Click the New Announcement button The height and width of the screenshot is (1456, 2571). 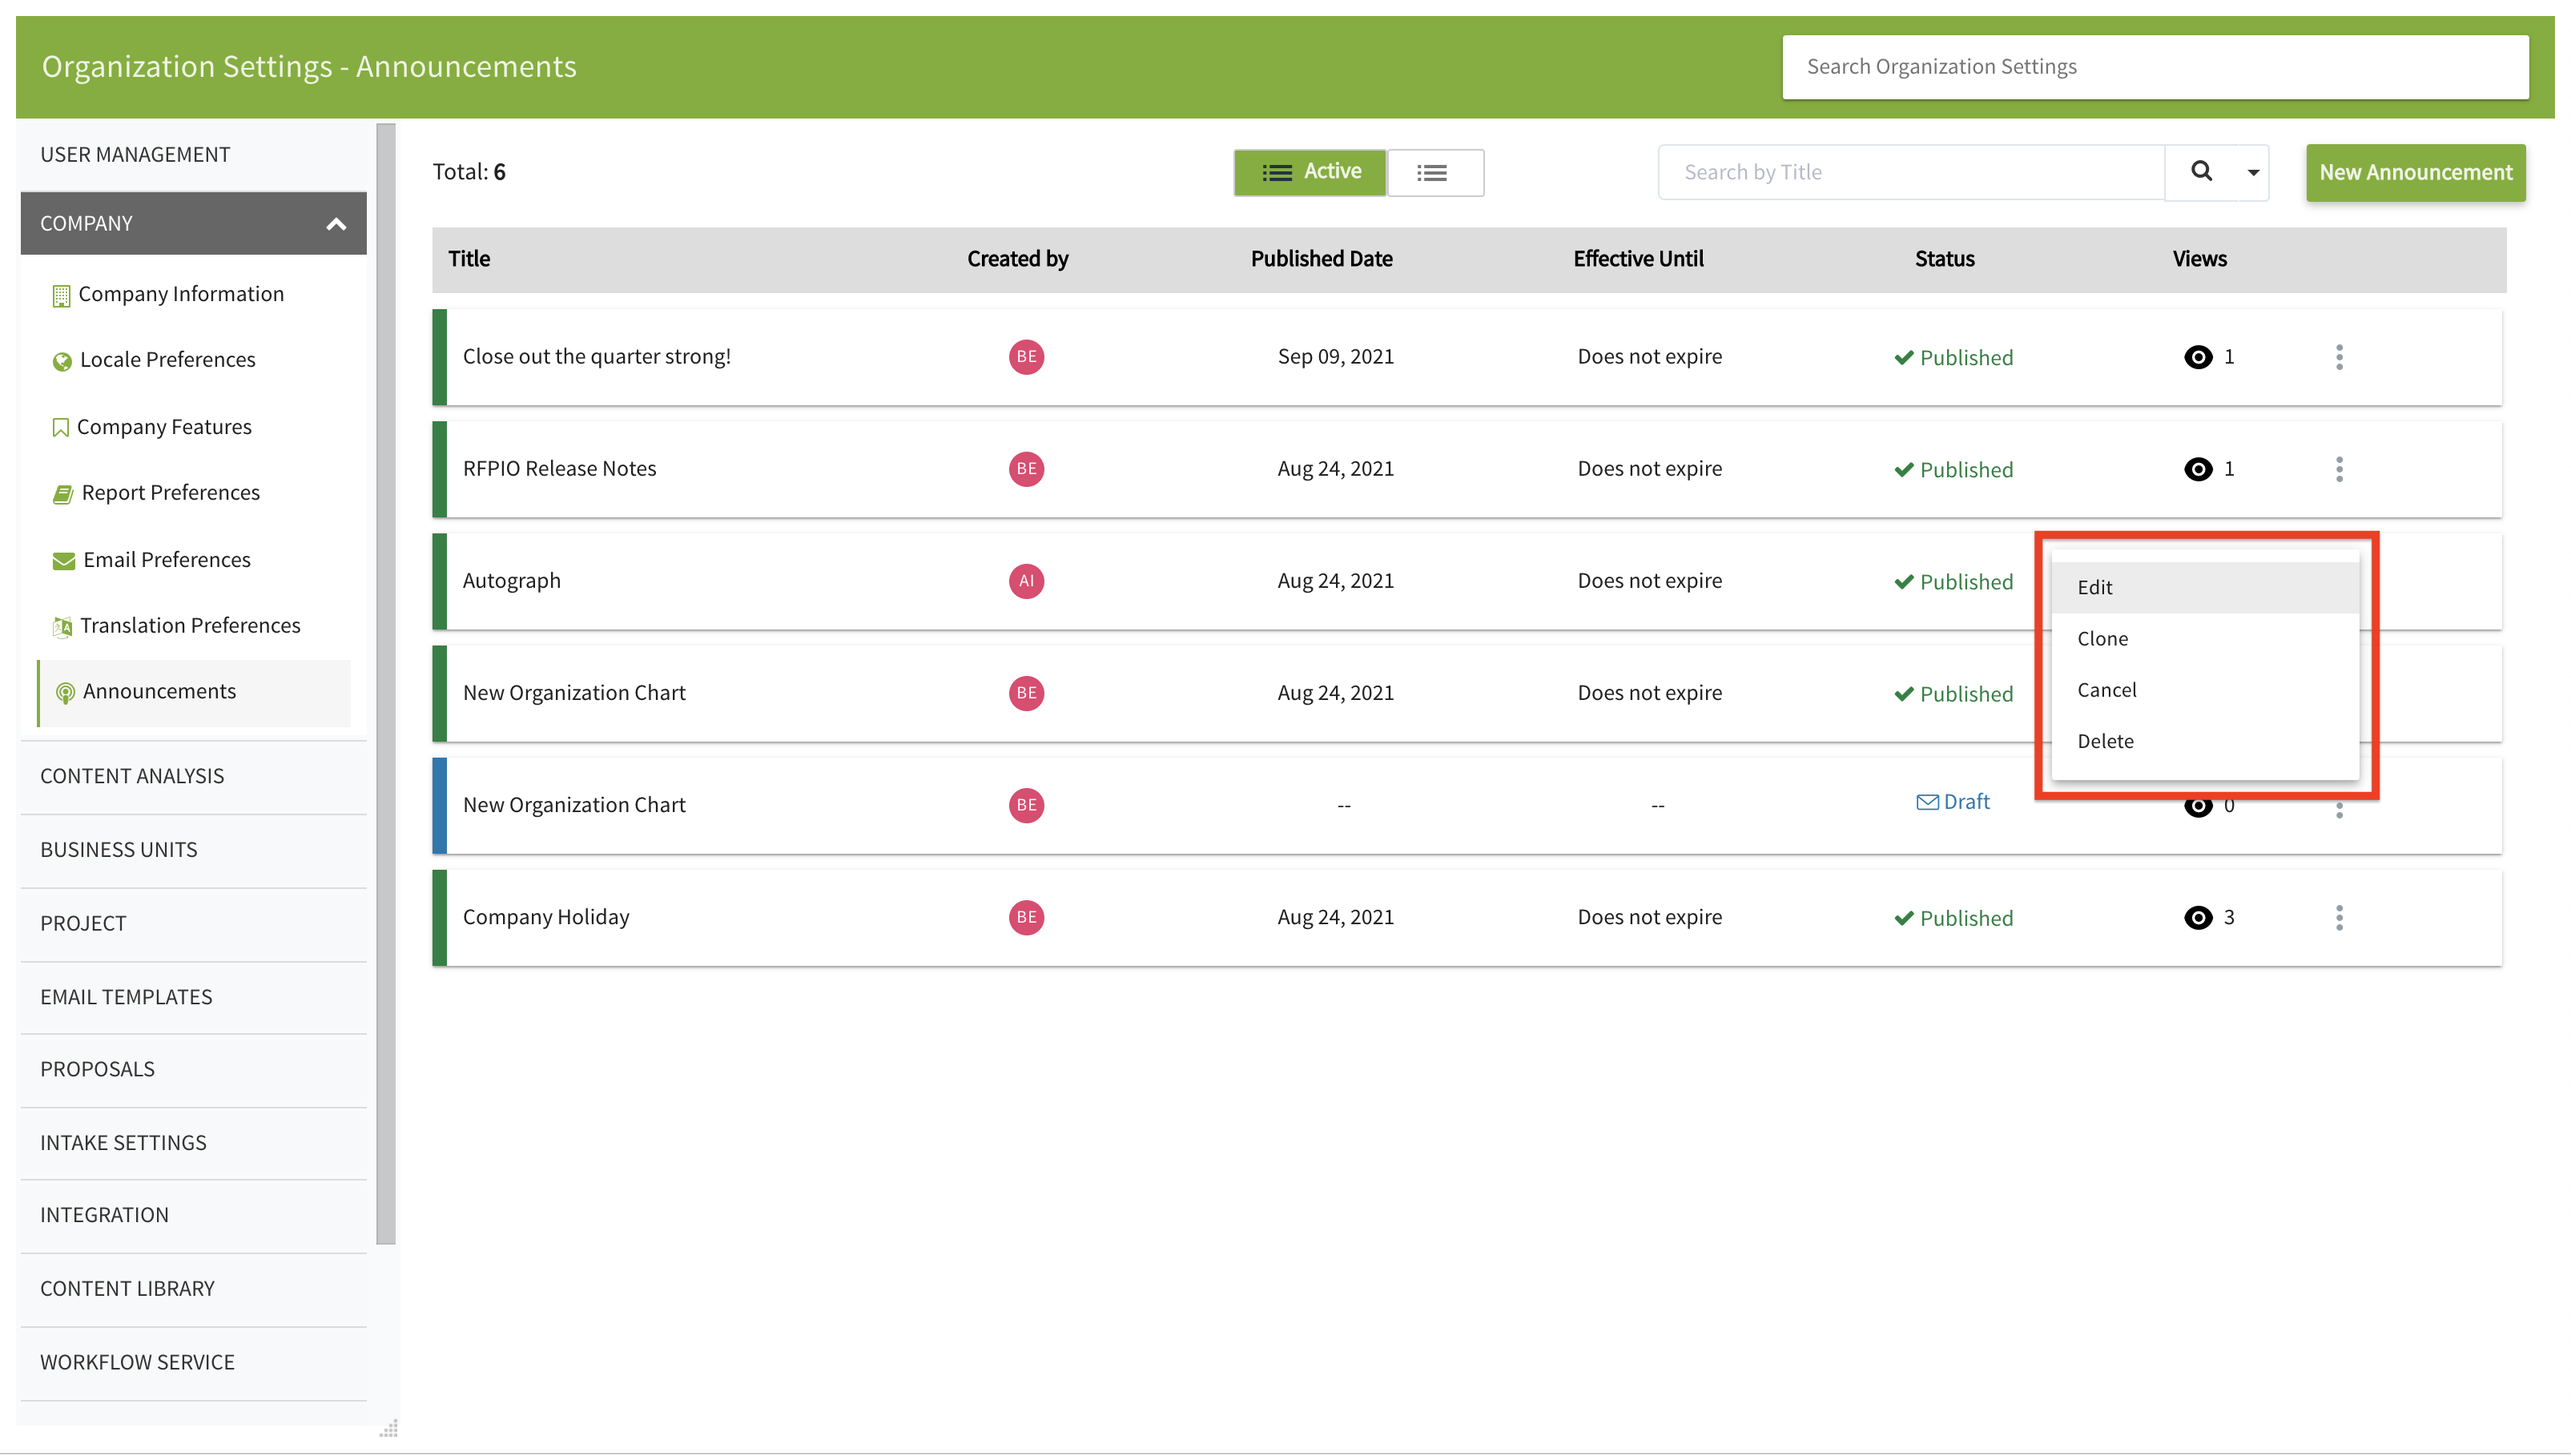(x=2414, y=173)
